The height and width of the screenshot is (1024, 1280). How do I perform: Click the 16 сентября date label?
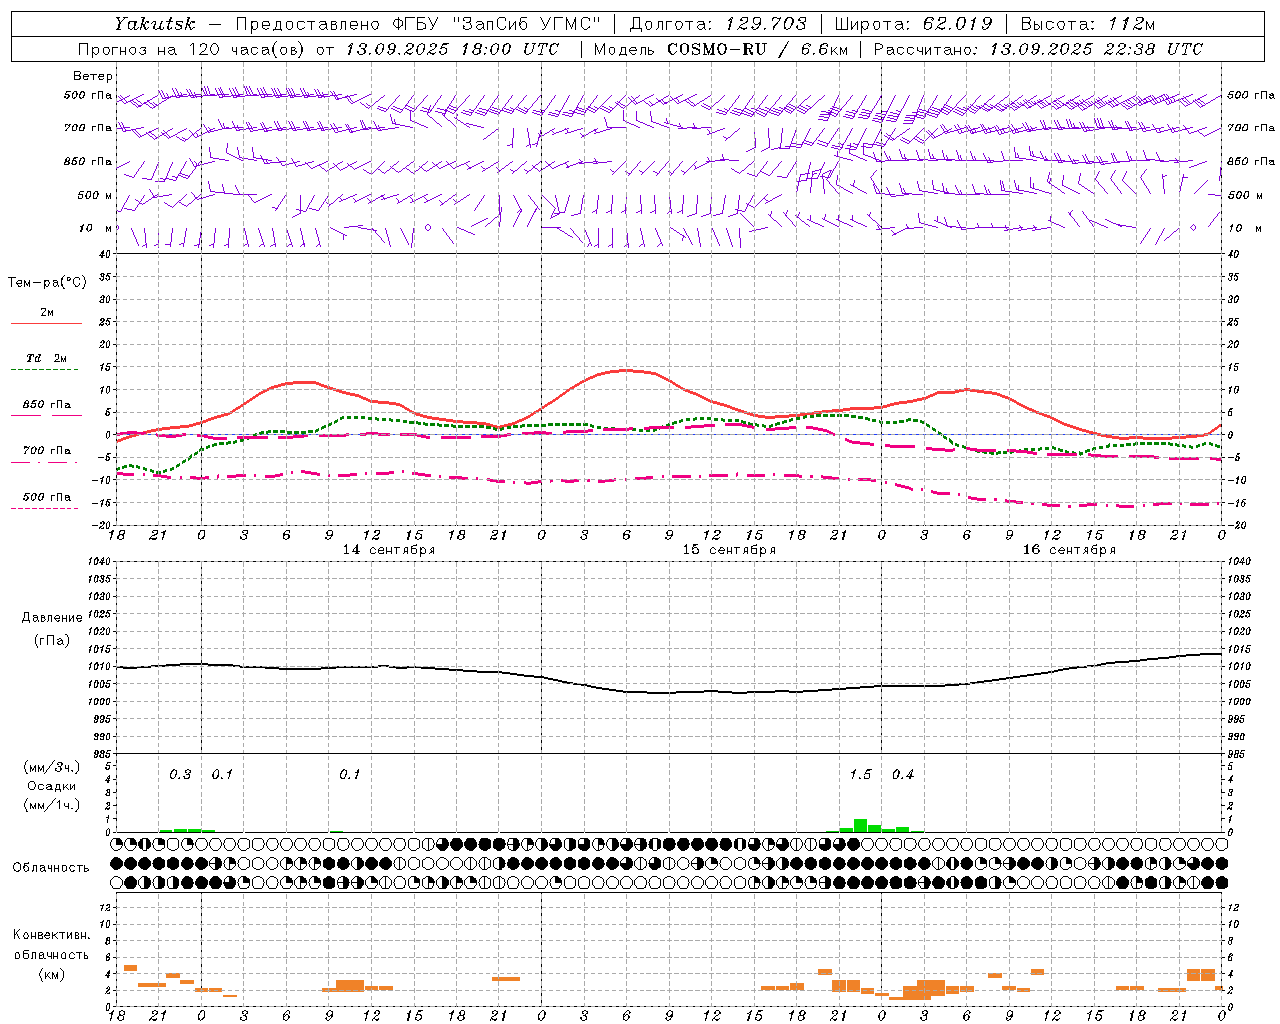coord(1069,550)
